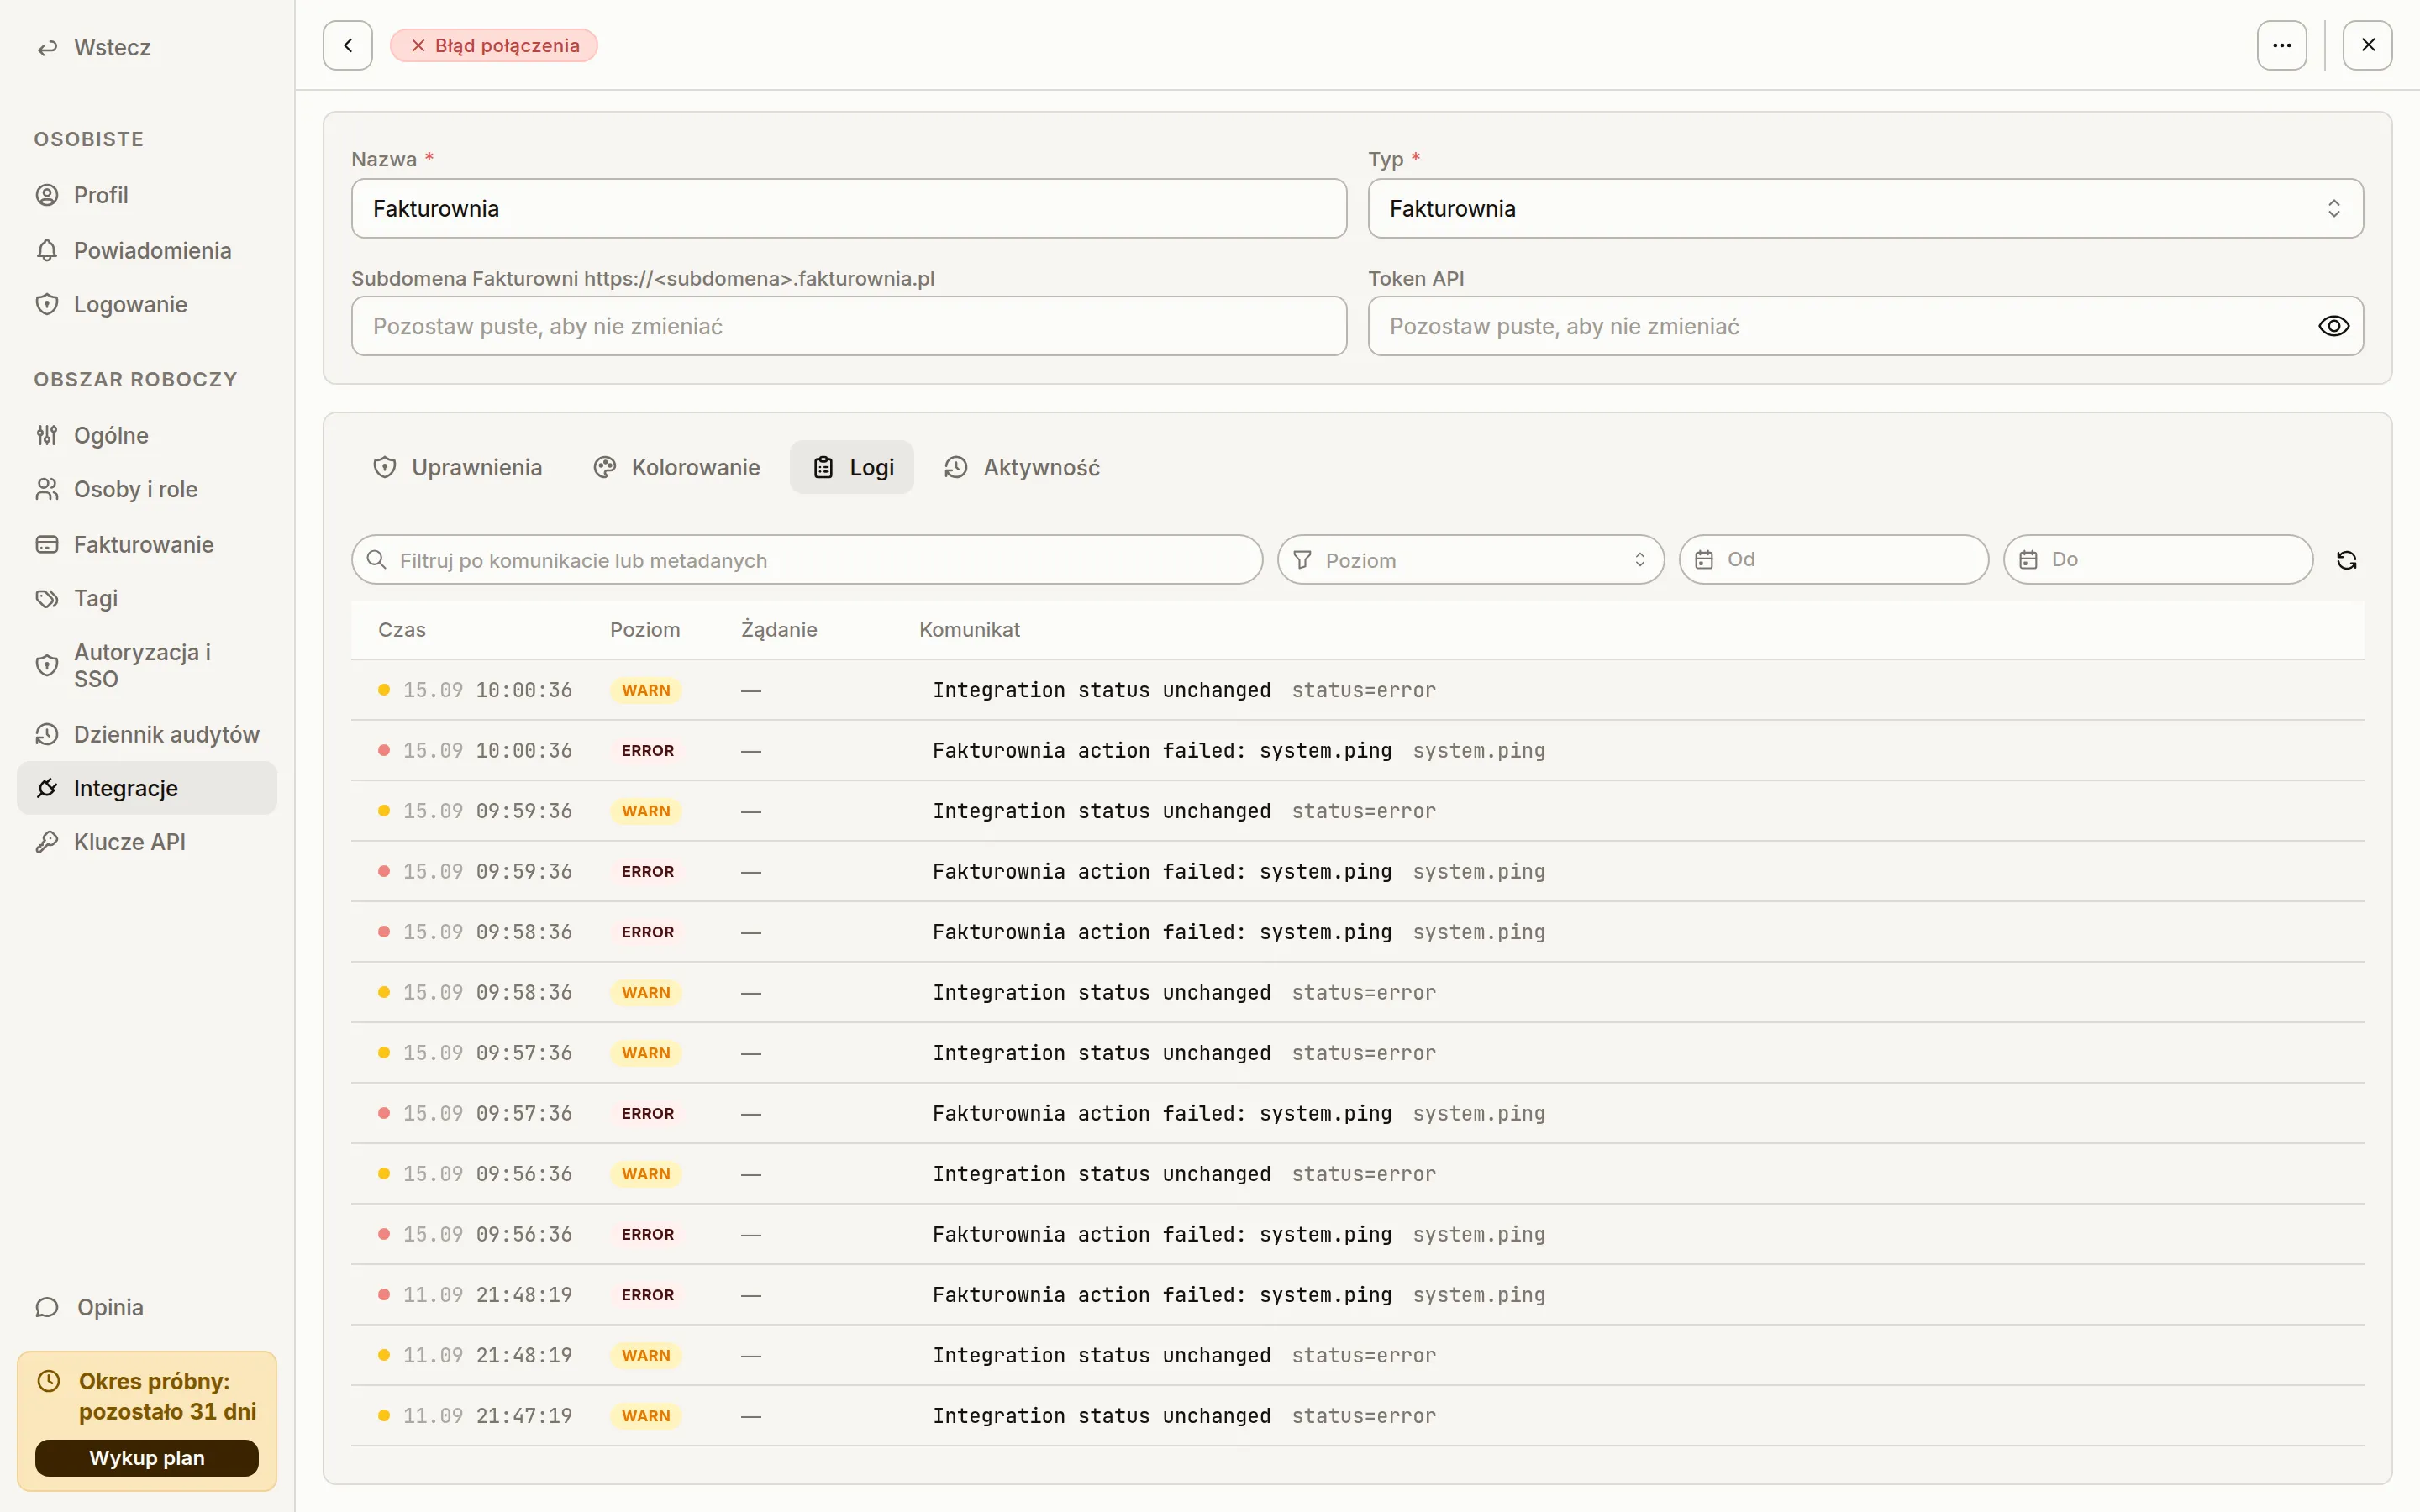Select the WARN log at 11.09 21:47:19

click(1357, 1416)
